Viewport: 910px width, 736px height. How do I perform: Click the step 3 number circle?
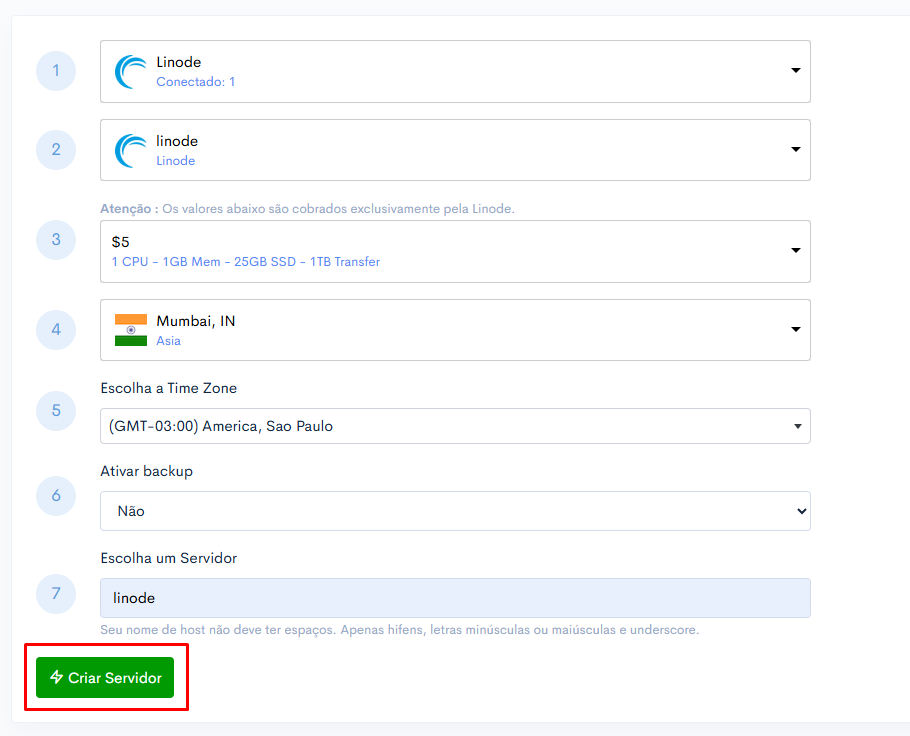pos(56,240)
